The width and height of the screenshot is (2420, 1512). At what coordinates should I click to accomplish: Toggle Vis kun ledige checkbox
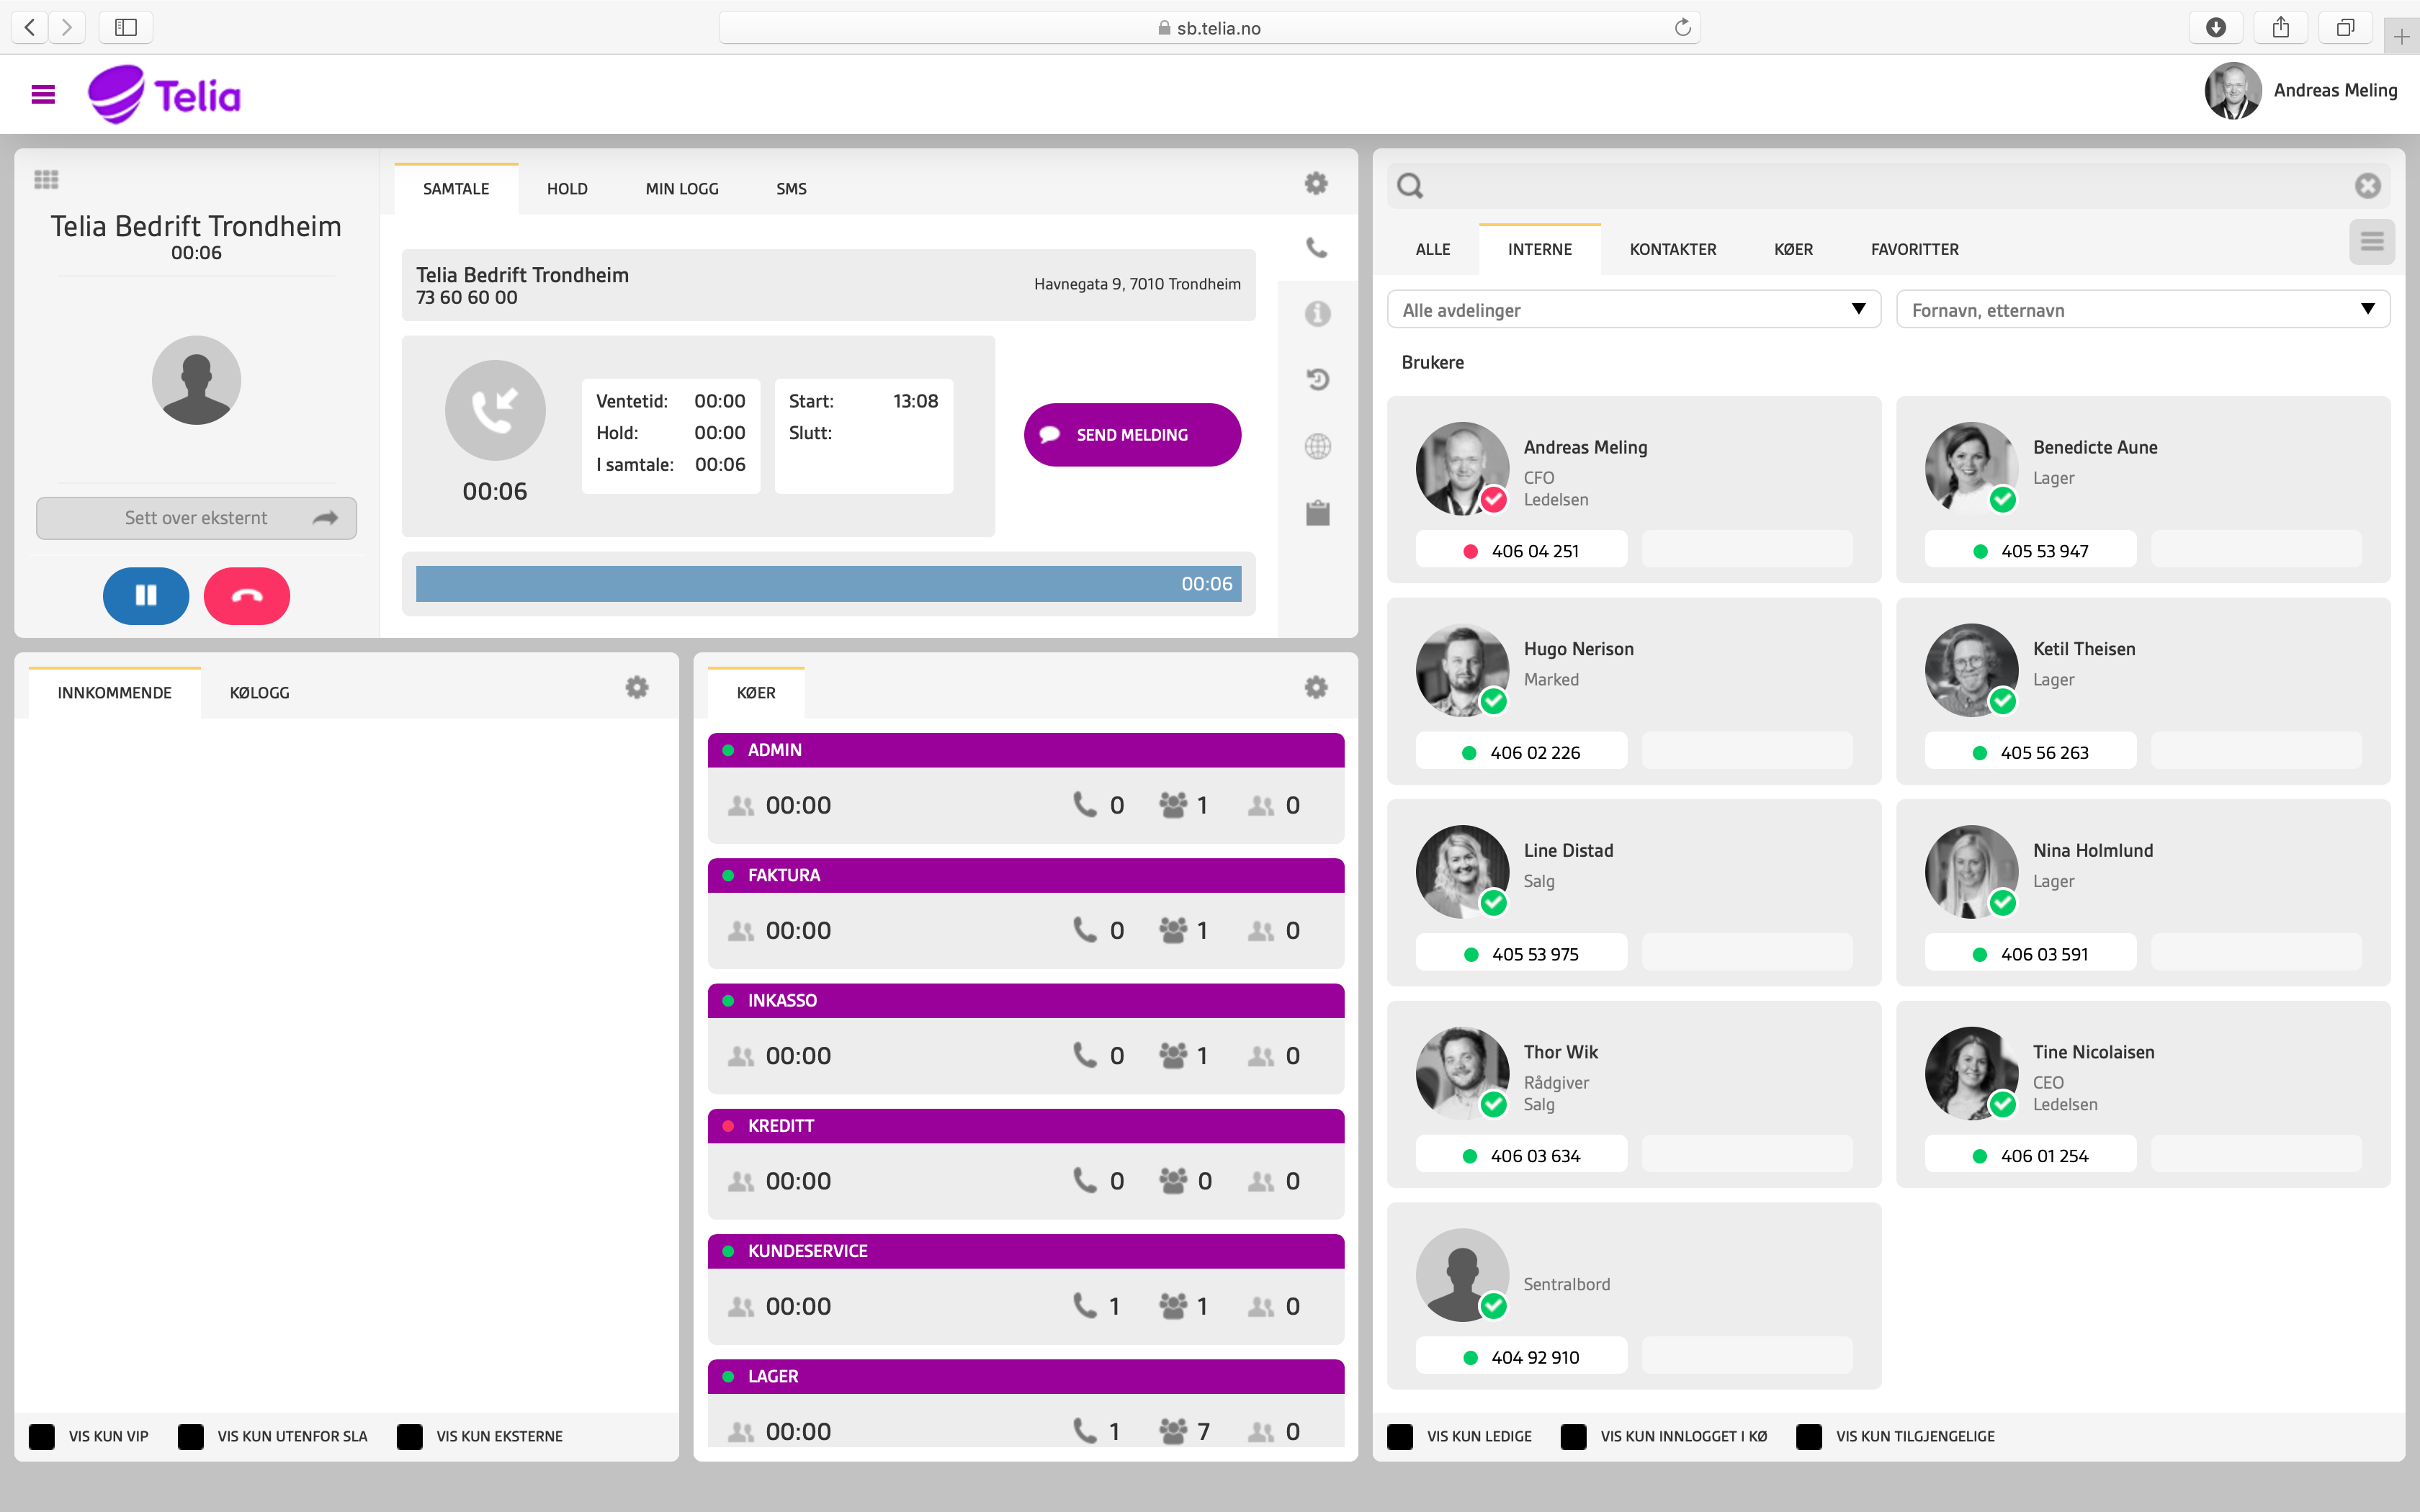[x=1400, y=1436]
